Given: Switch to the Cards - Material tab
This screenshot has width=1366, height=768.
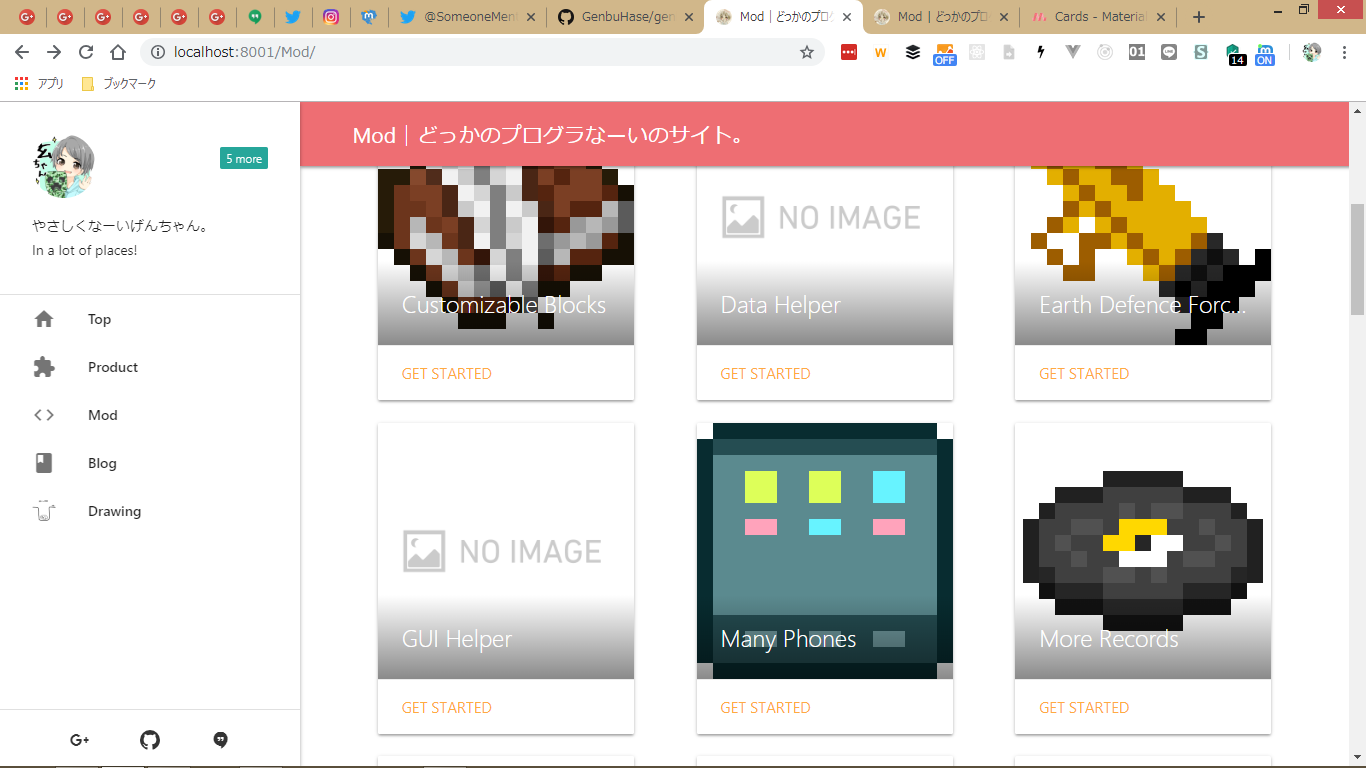Looking at the screenshot, I should [x=1098, y=17].
